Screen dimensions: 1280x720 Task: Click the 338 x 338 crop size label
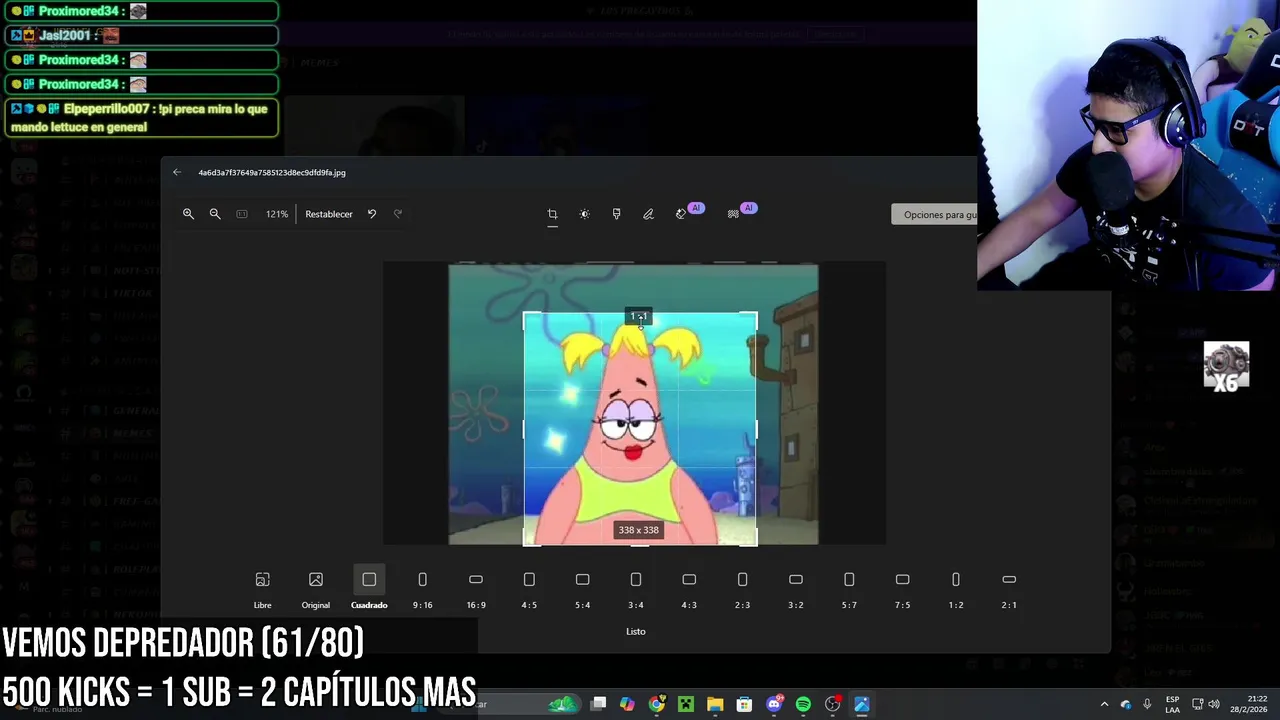(638, 530)
